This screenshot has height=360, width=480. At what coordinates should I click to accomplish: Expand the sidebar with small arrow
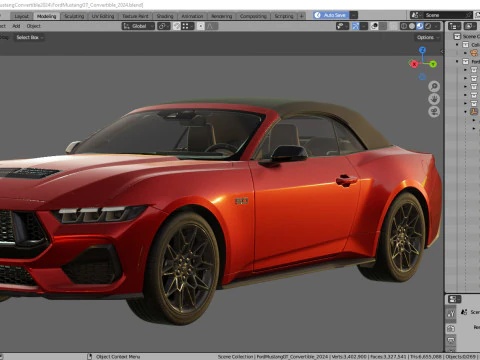pos(442,51)
